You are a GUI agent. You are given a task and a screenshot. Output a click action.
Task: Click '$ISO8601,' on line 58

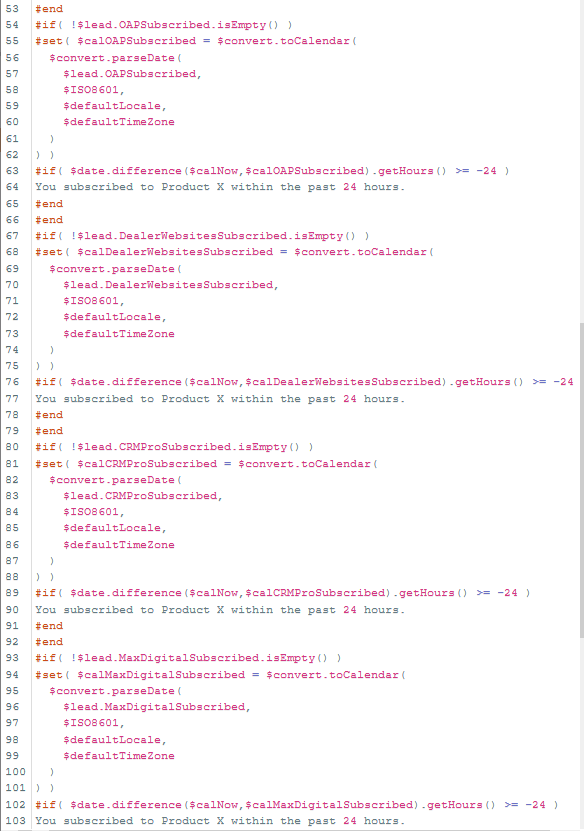click(94, 90)
